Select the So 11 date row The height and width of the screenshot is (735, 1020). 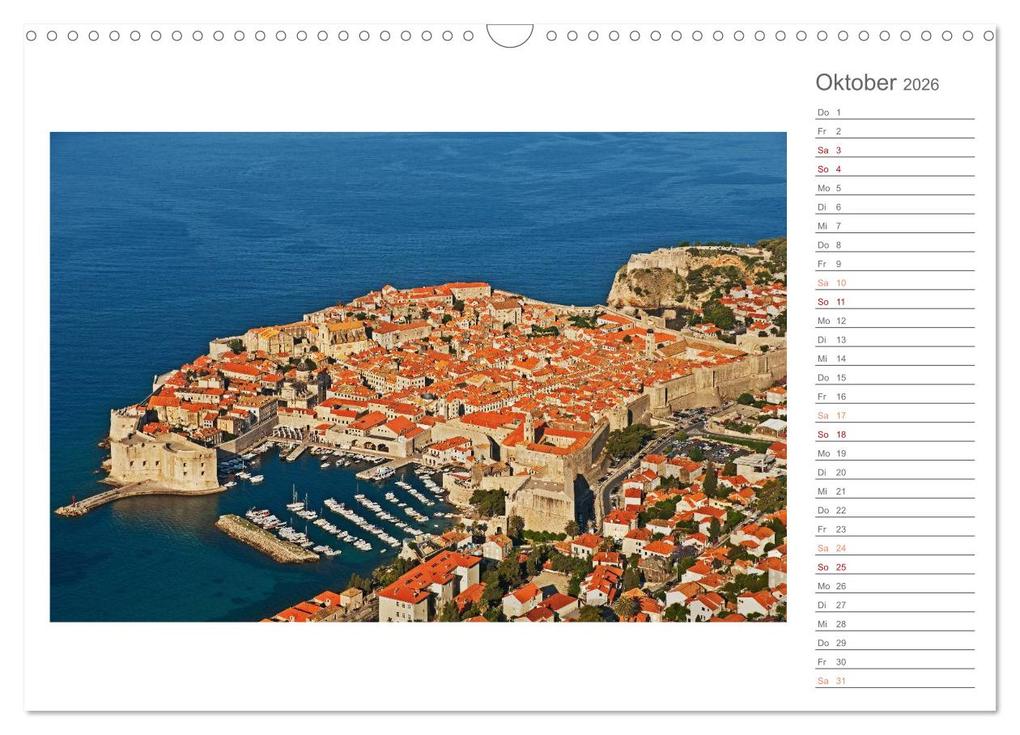click(894, 302)
